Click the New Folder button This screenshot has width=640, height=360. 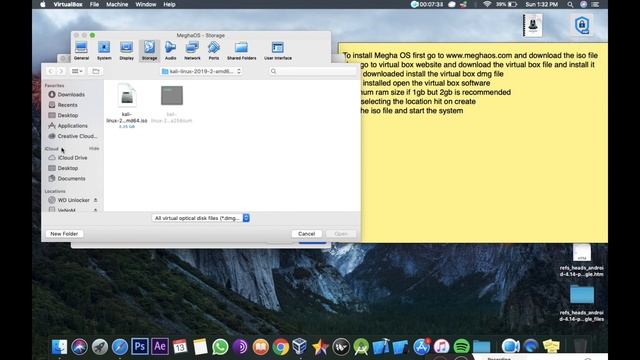[x=64, y=234]
